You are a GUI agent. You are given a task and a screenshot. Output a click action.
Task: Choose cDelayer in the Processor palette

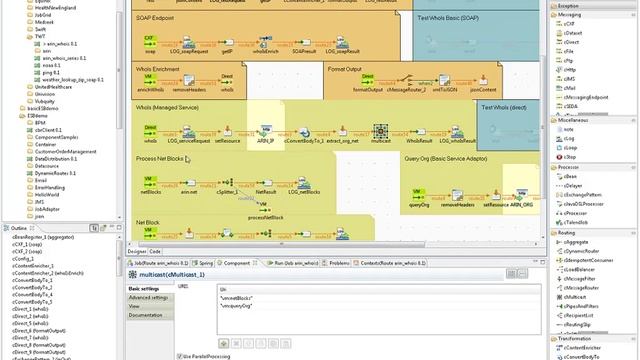[x=572, y=186]
